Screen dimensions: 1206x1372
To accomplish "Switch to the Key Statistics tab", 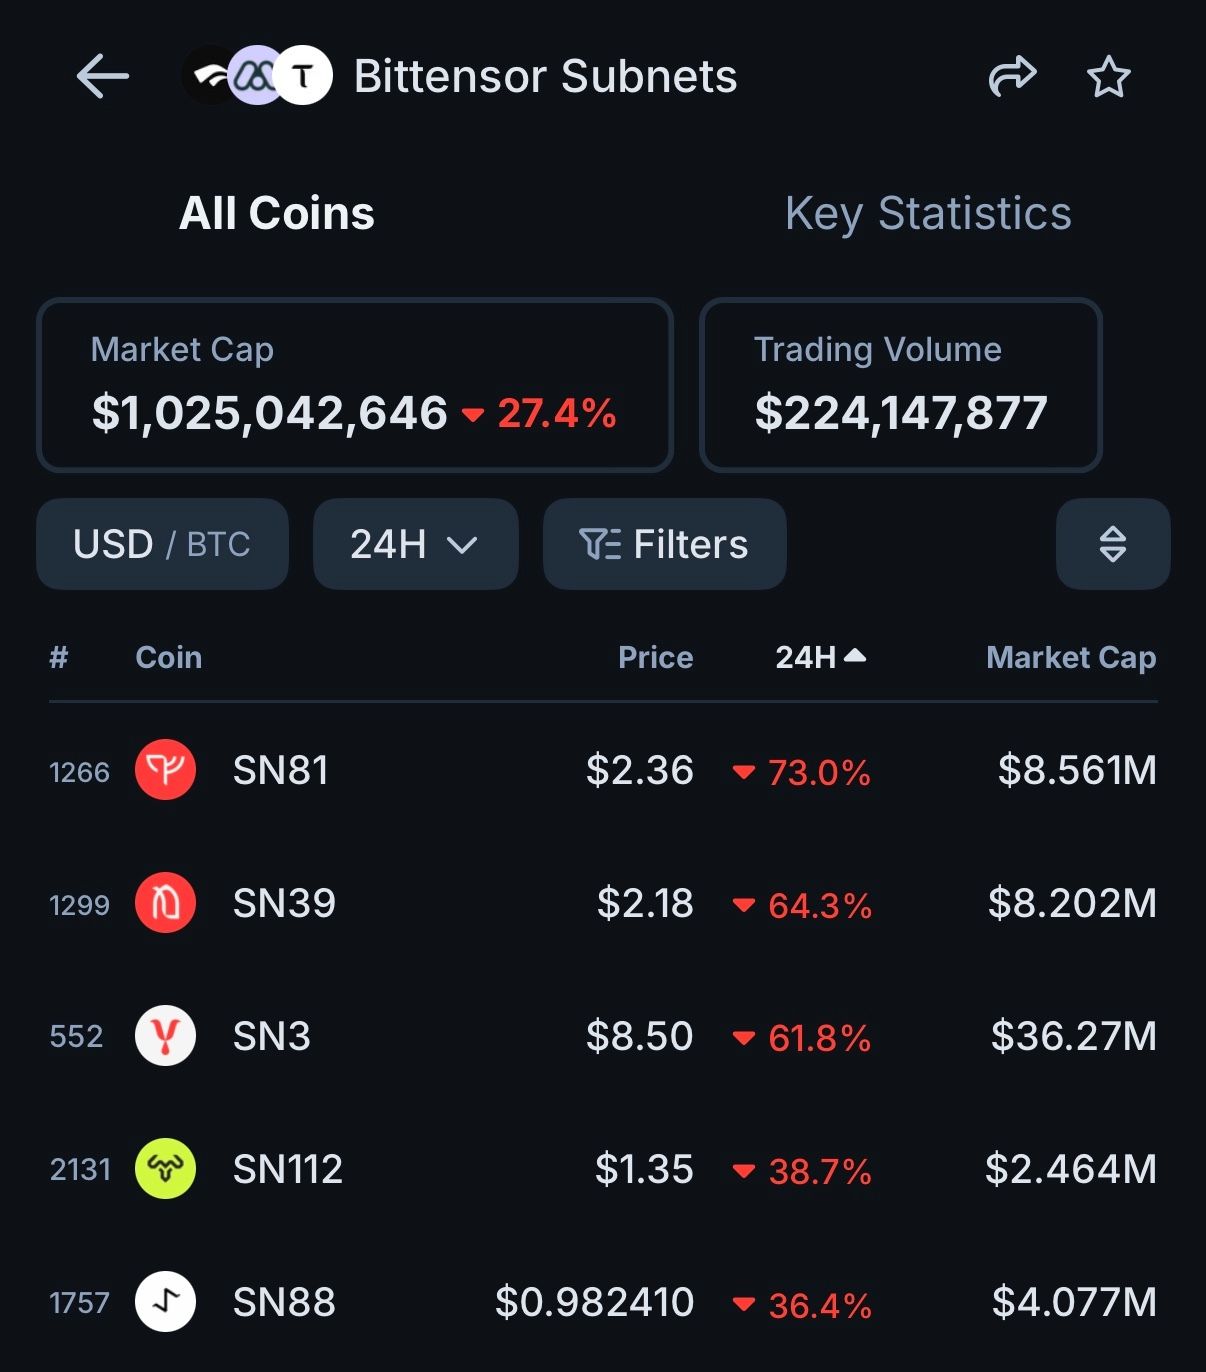I will tap(928, 213).
